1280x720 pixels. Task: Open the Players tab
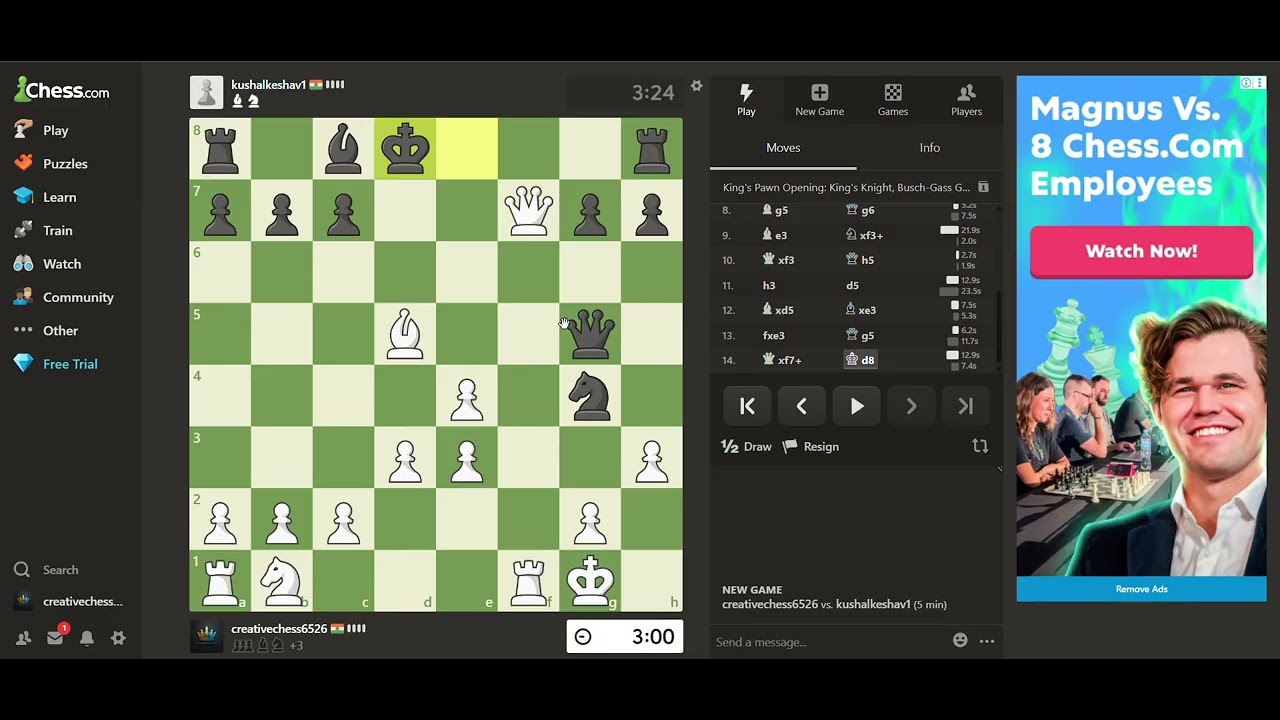(x=966, y=100)
